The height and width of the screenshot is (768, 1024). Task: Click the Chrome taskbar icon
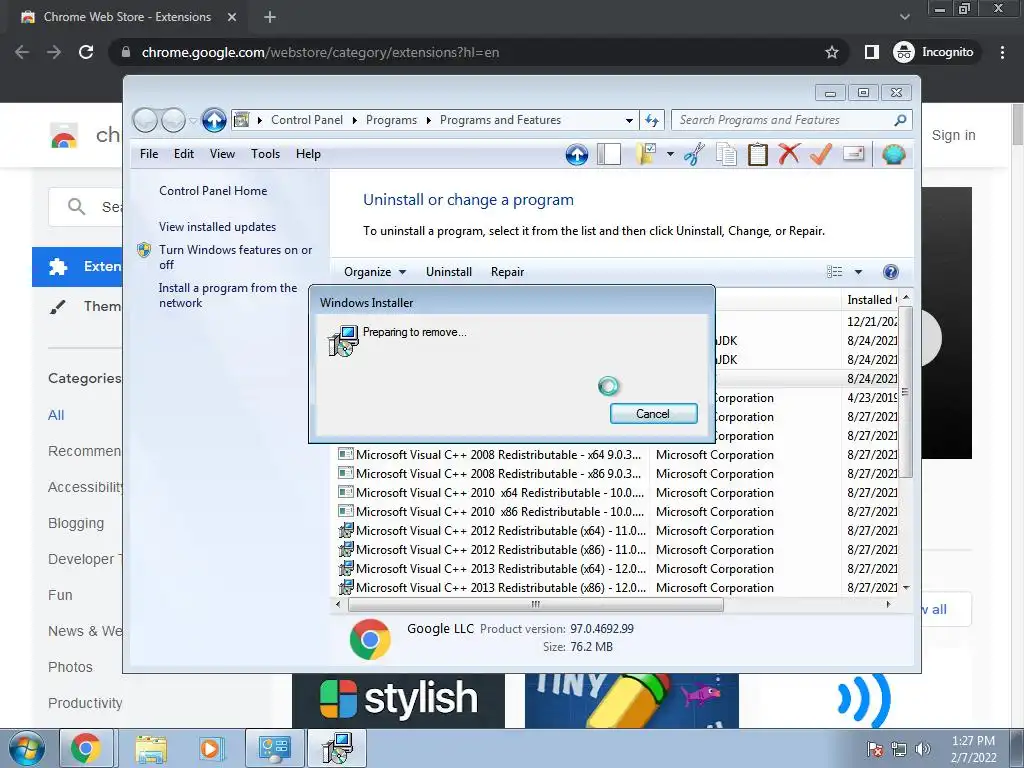point(86,748)
